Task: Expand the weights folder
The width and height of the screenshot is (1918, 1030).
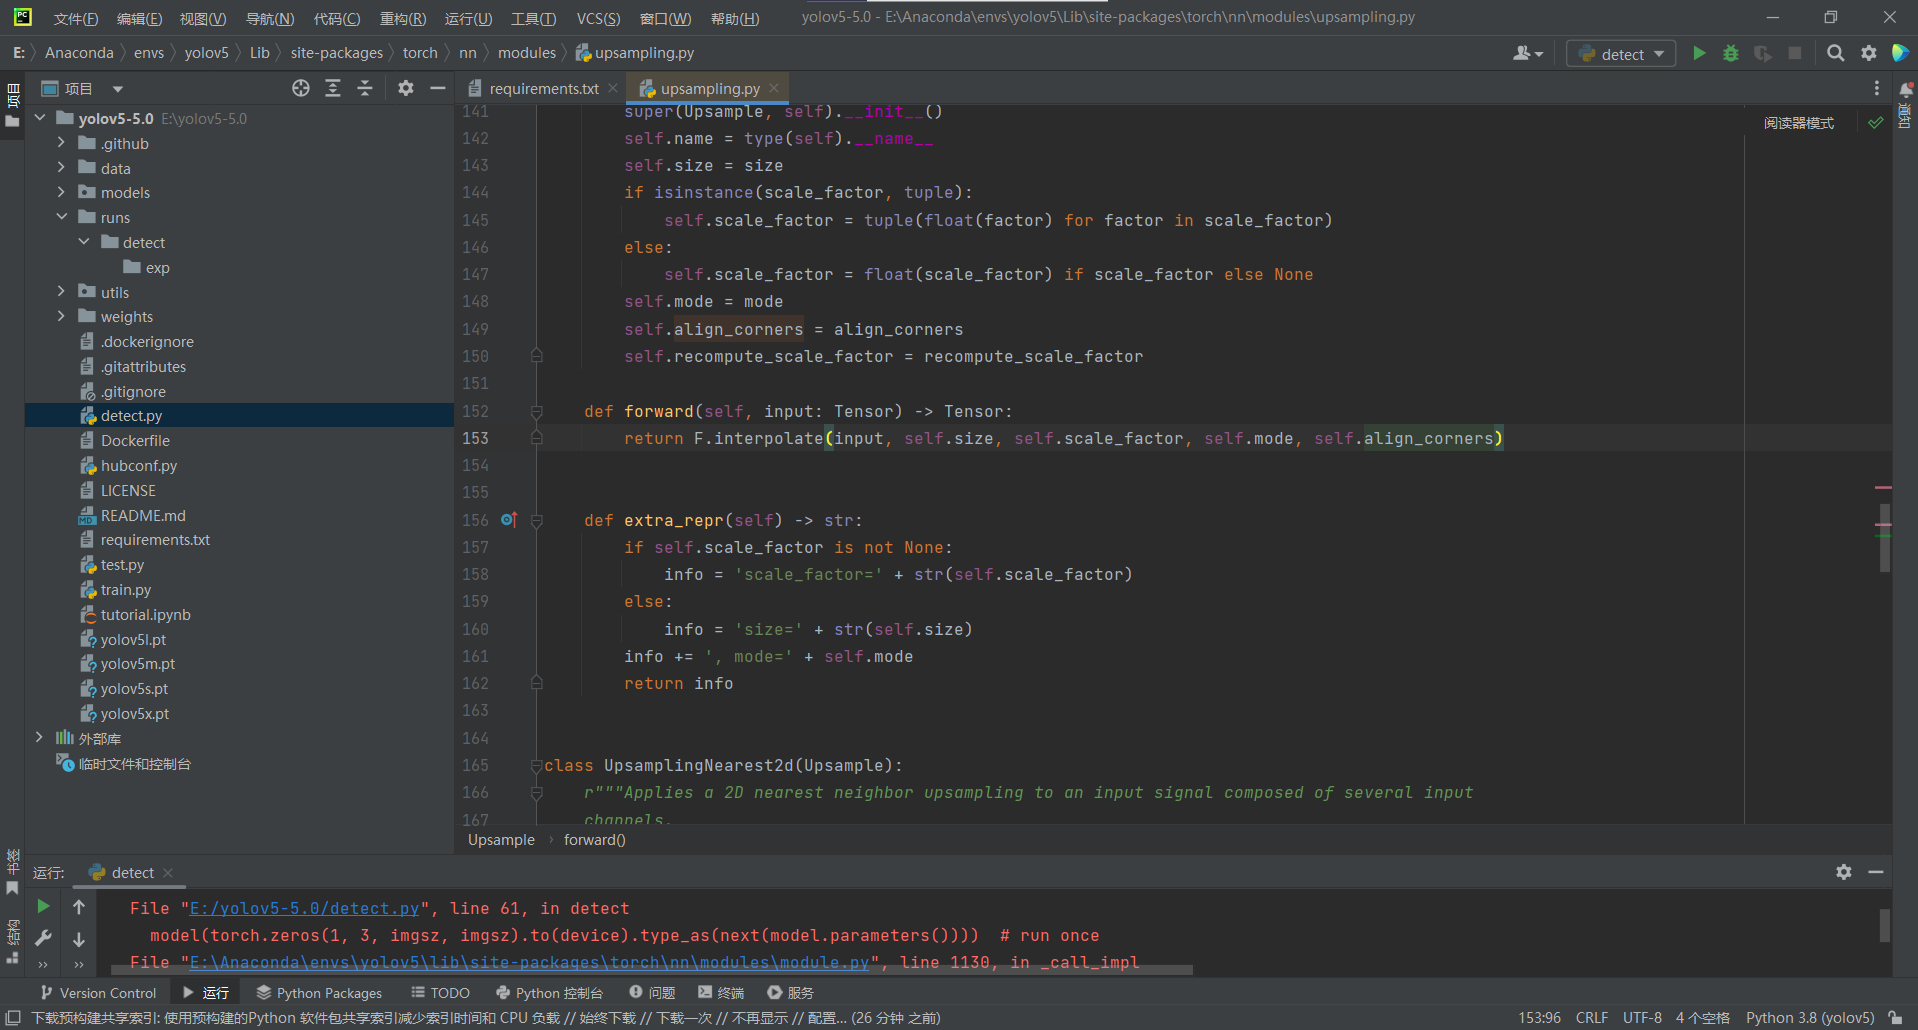Action: [61, 316]
